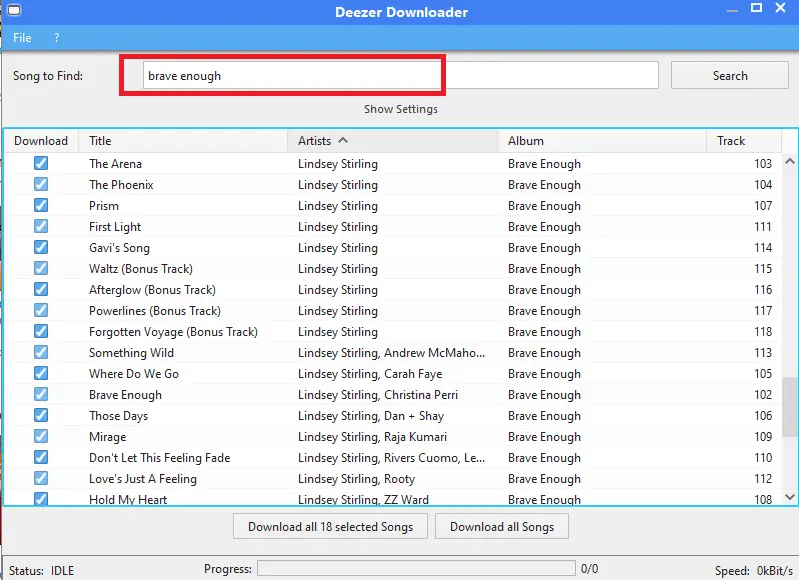The height and width of the screenshot is (580, 799).
Task: Click the Search button
Action: coord(730,75)
